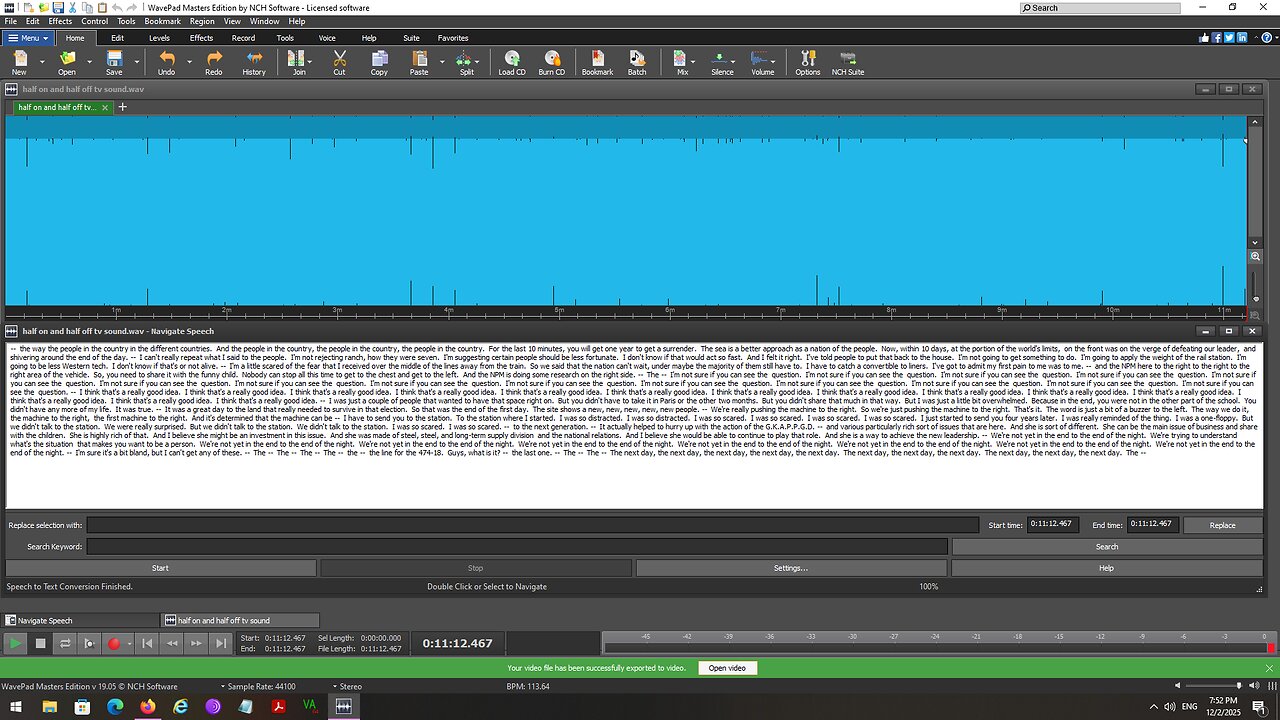Switch to the Favorites ribbon tab
Image resolution: width=1280 pixels, height=720 pixels.
click(453, 38)
